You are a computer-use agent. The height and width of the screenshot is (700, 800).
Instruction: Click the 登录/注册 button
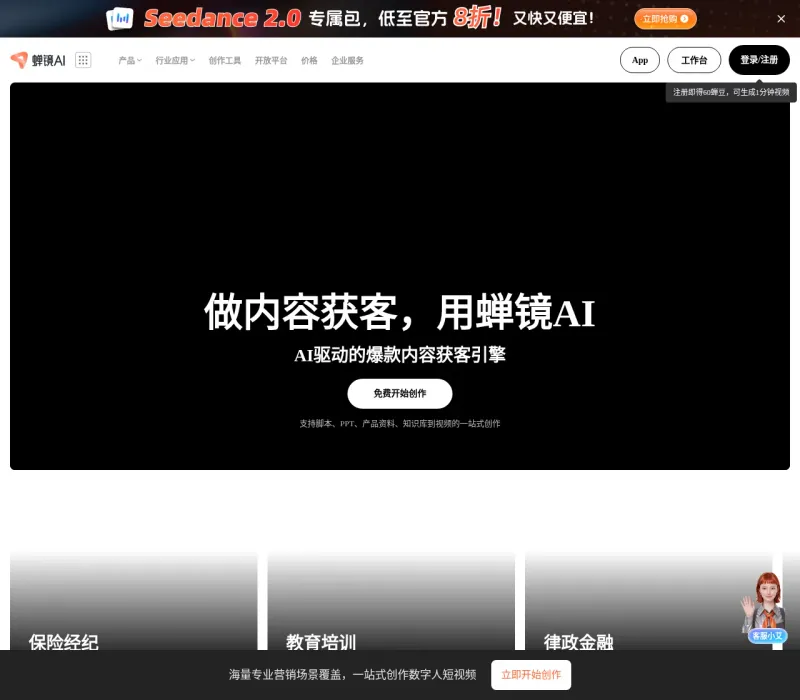pyautogui.click(x=759, y=60)
